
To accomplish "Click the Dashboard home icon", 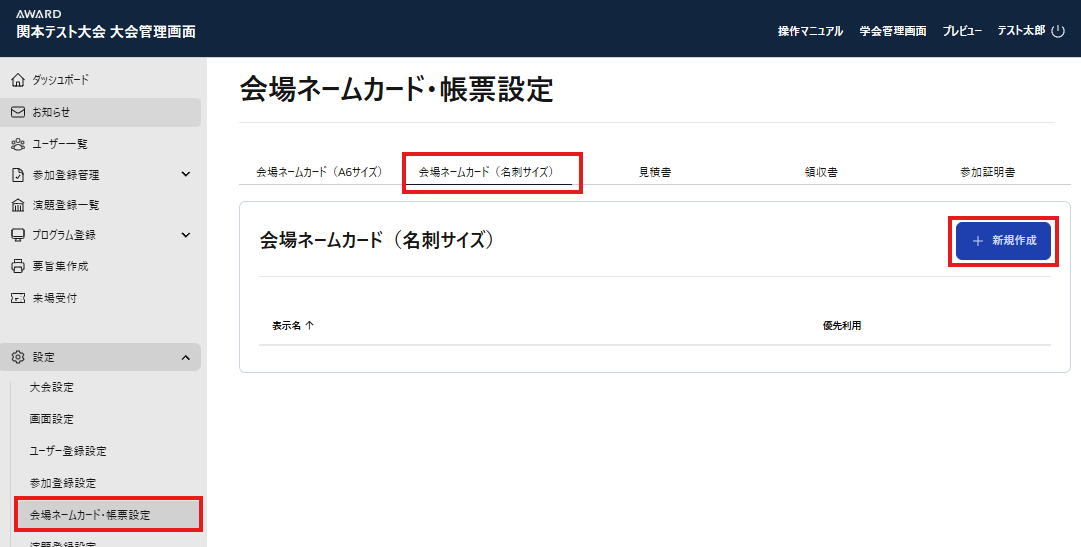I will [17, 79].
